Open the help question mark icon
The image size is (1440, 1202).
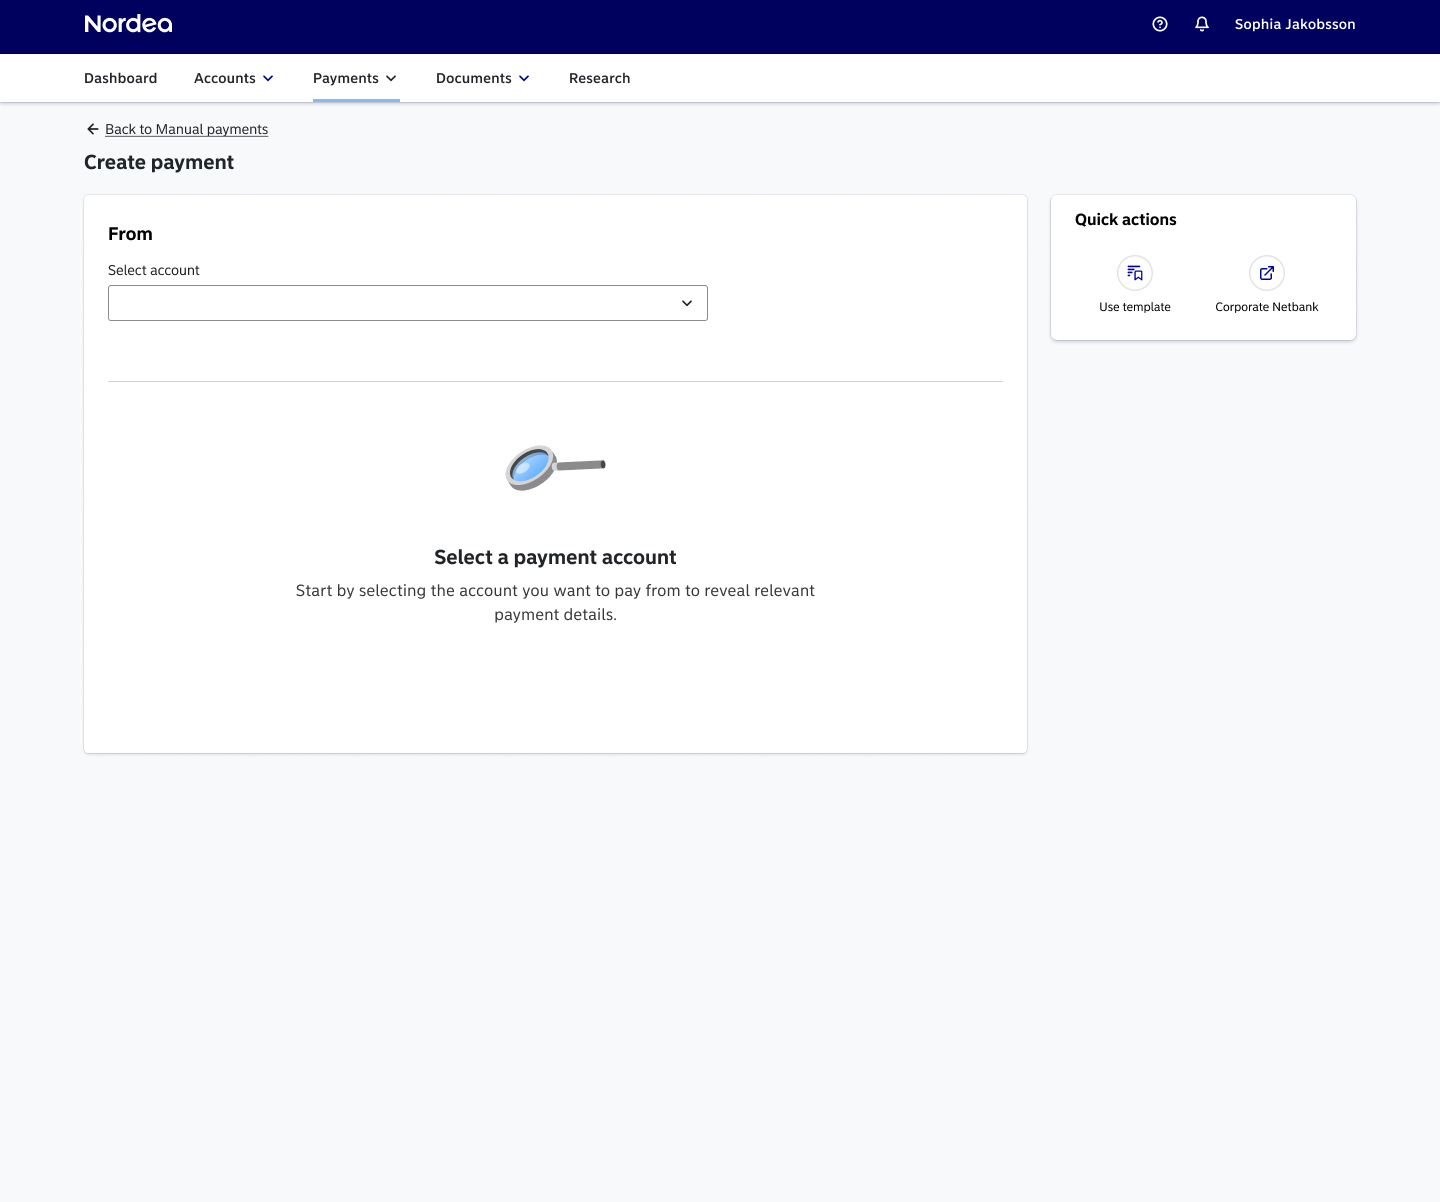click(x=1160, y=24)
